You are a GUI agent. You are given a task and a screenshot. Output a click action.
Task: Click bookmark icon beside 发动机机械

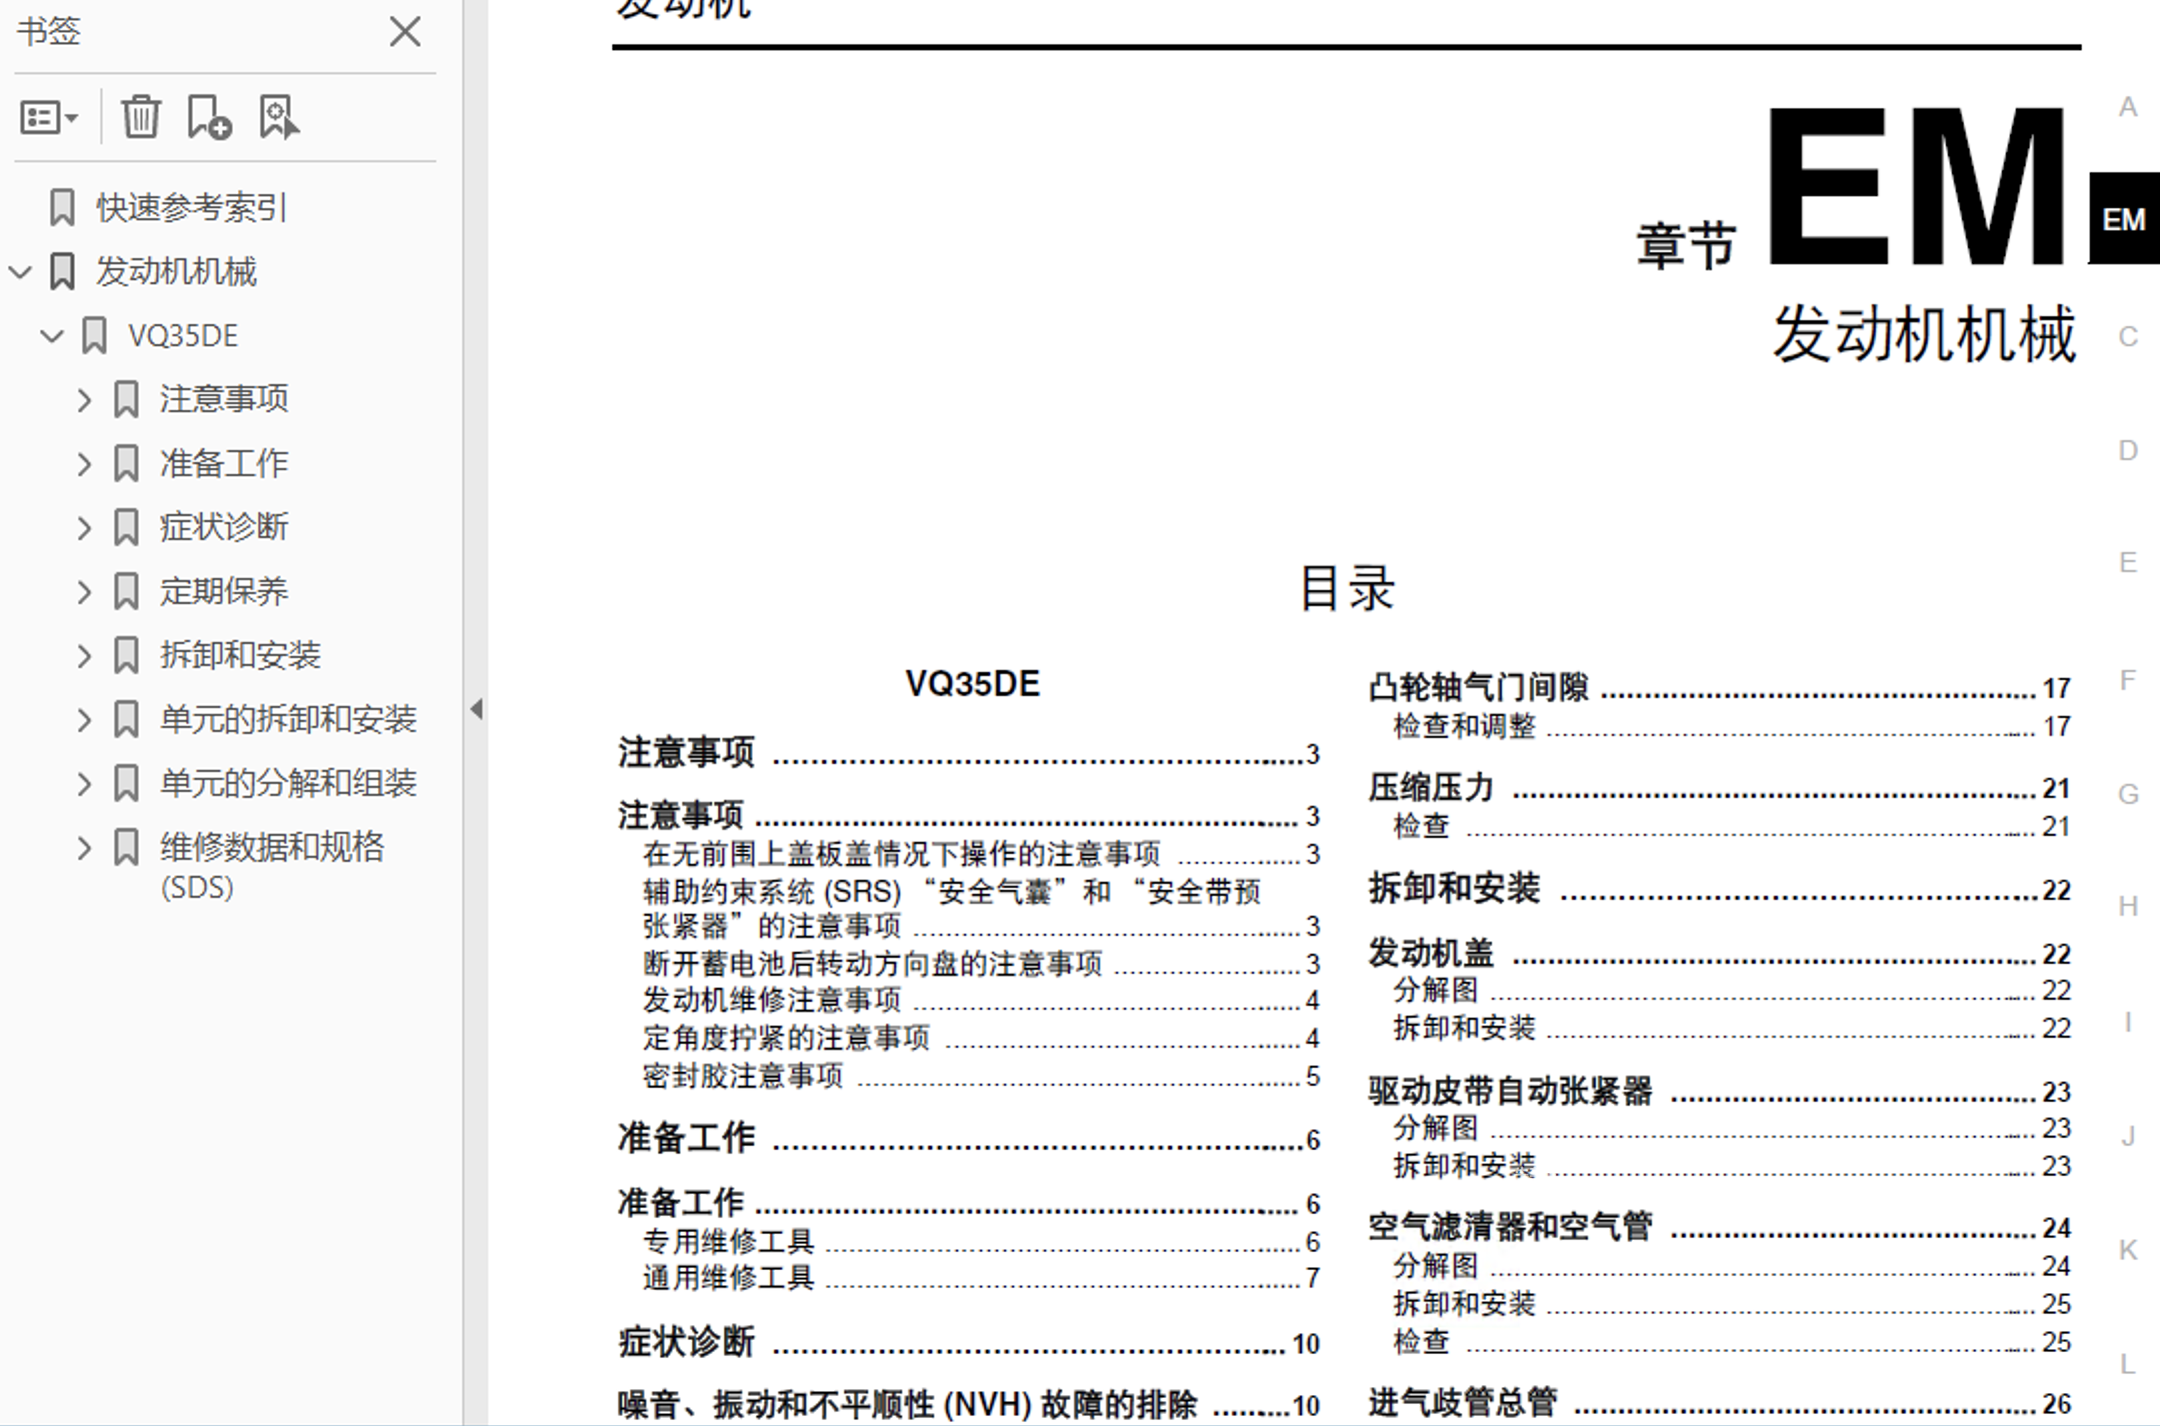[62, 272]
